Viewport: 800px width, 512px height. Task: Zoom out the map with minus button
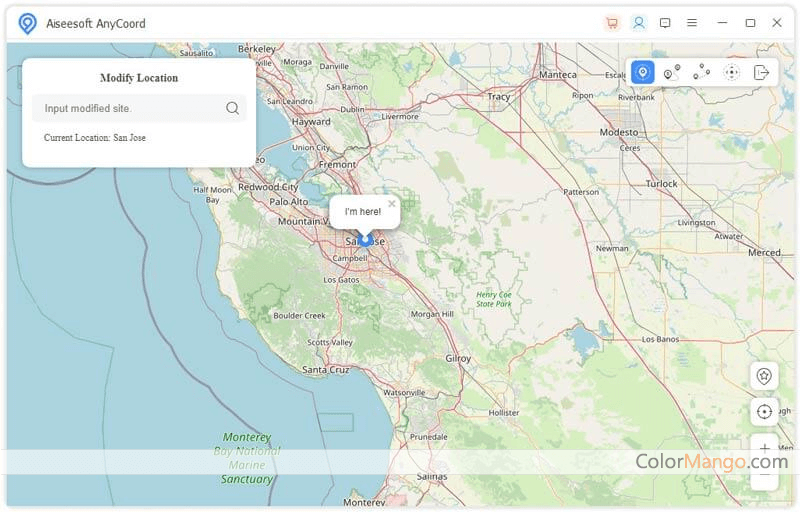764,480
